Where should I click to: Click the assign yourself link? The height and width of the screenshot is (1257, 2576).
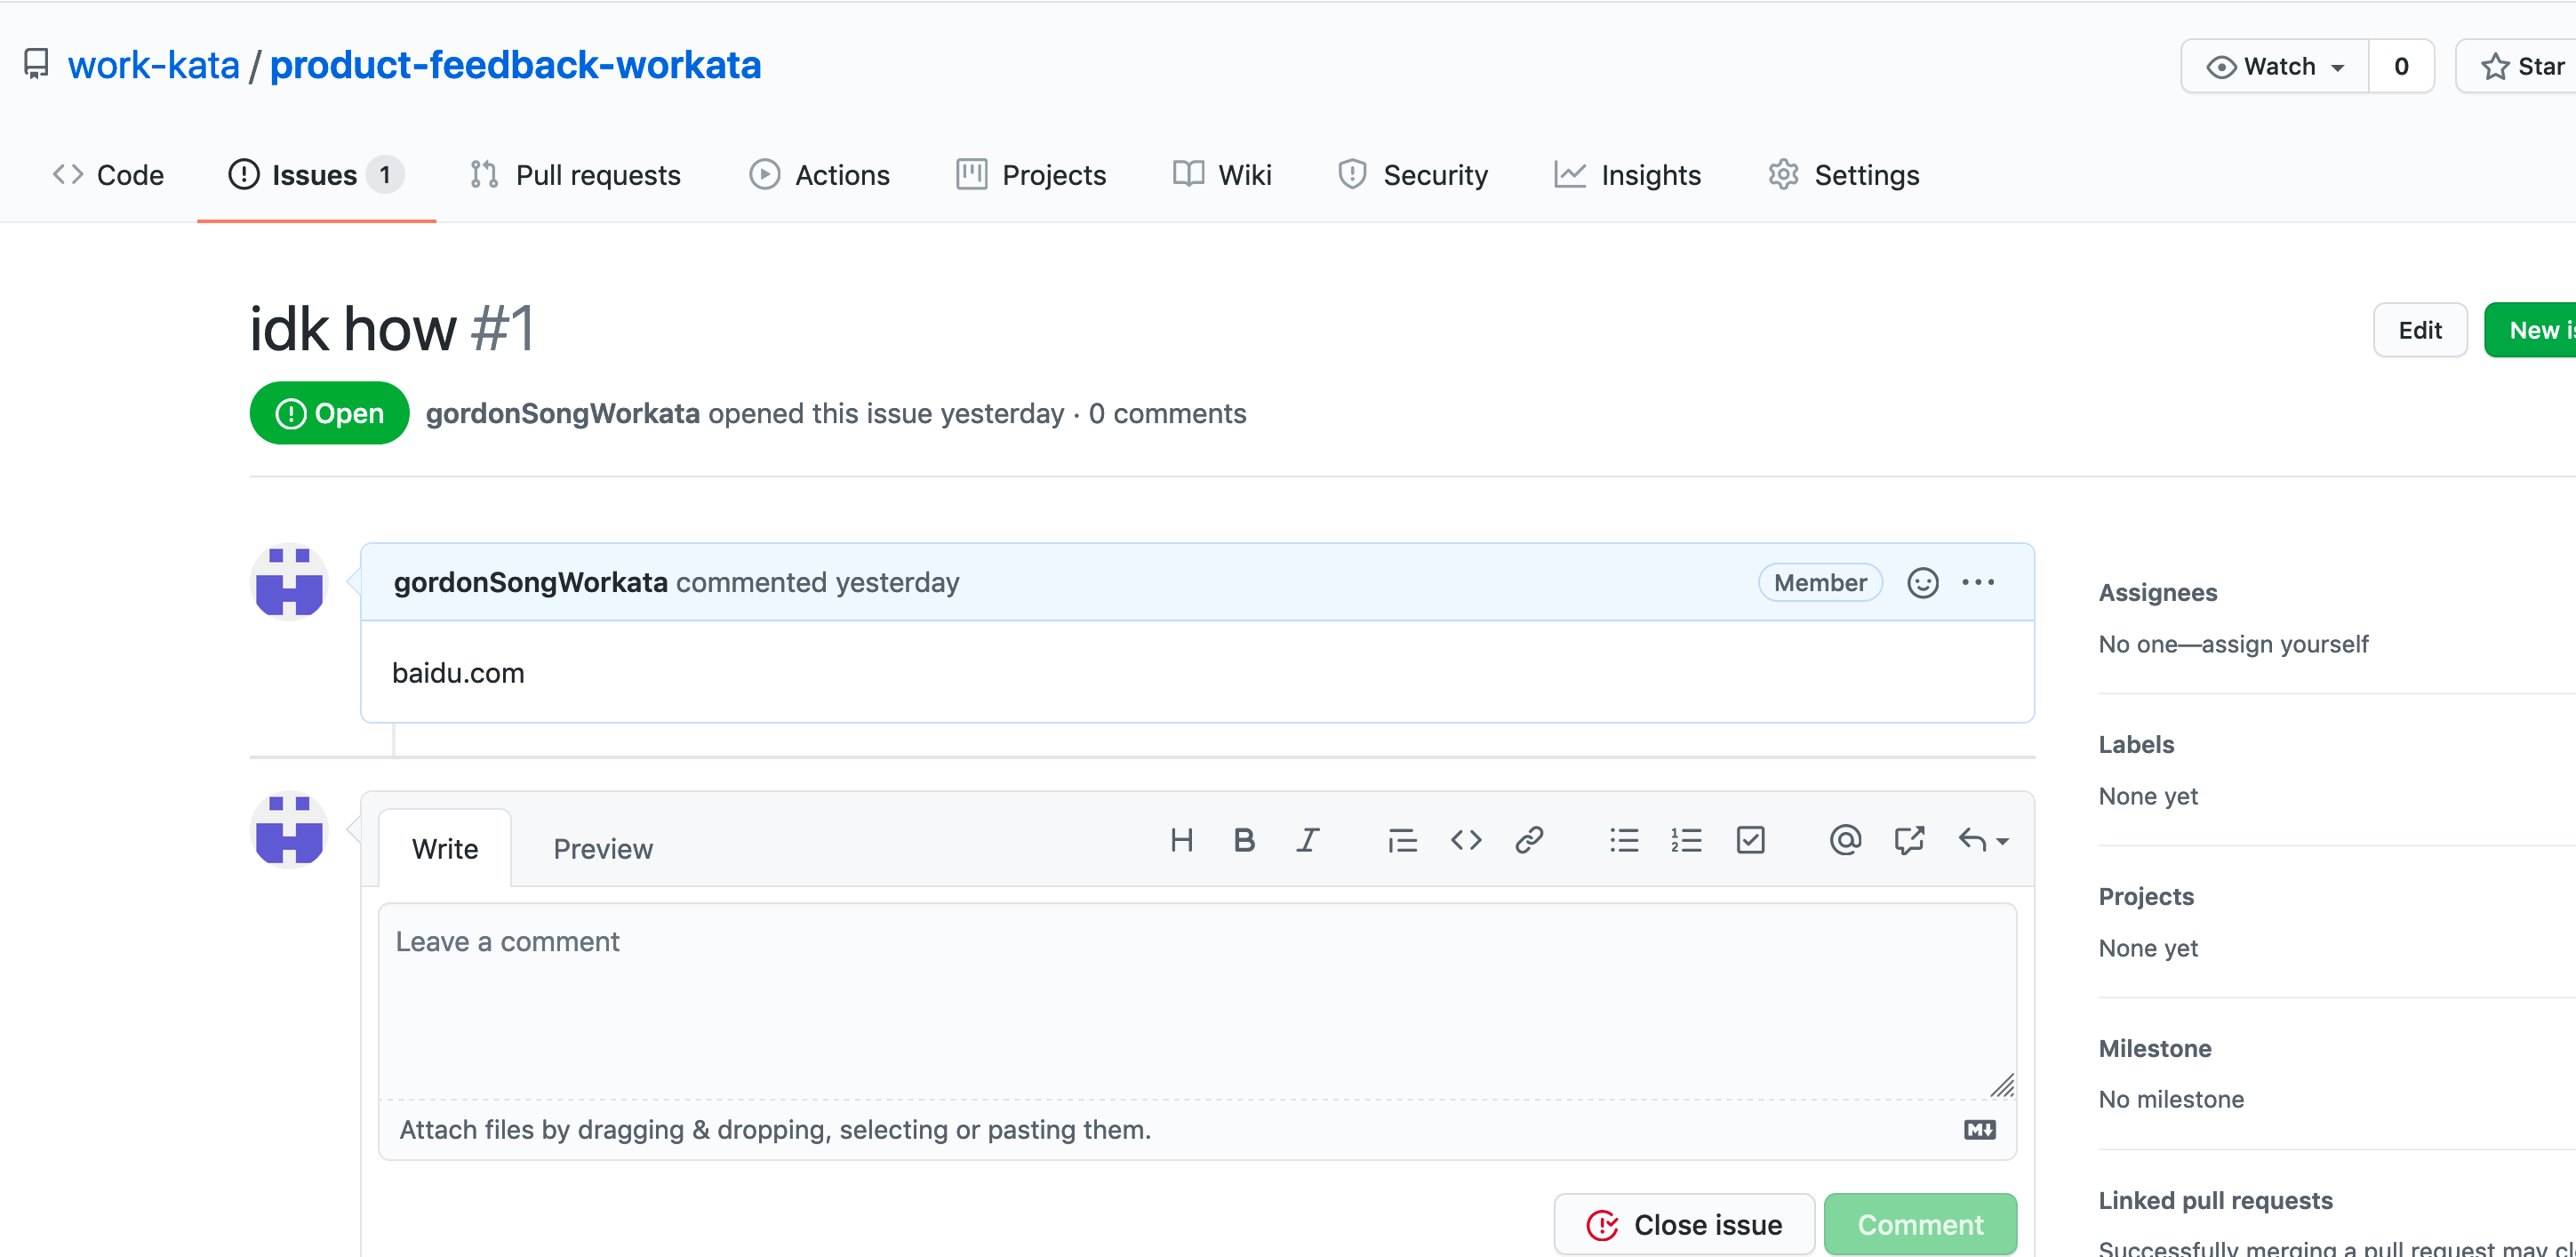point(2284,644)
